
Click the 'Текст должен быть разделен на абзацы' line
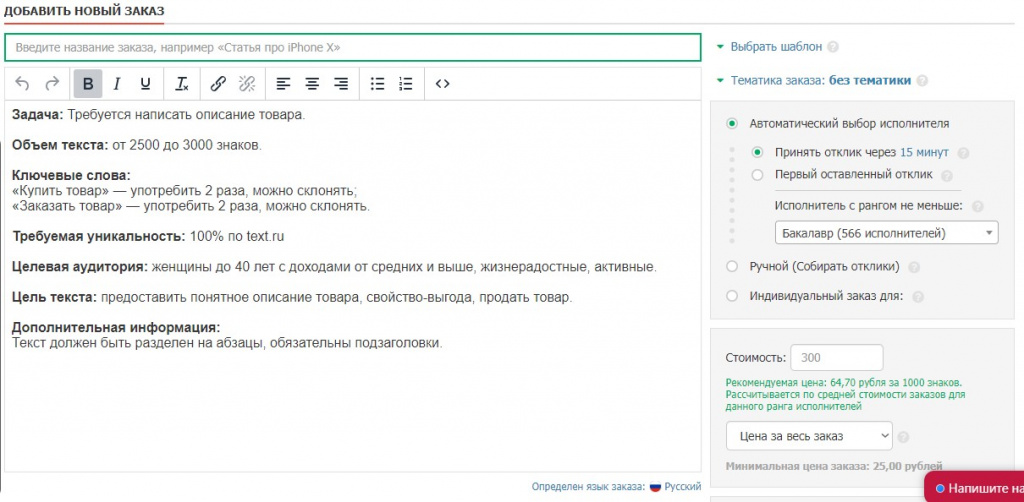coord(227,343)
